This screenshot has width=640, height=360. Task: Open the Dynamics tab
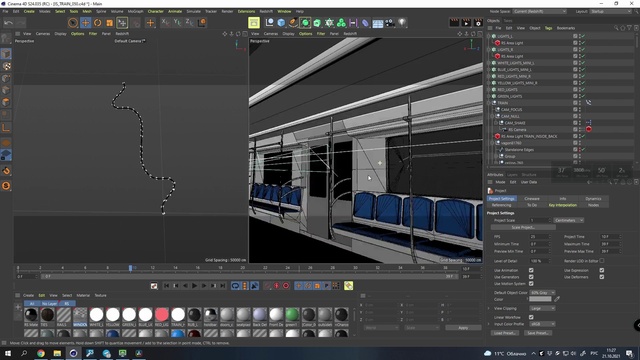point(593,199)
